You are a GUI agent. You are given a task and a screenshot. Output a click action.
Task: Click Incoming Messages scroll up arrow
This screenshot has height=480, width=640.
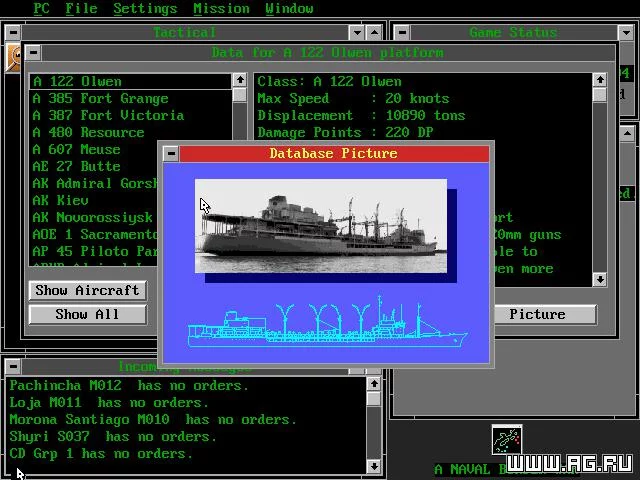[373, 384]
